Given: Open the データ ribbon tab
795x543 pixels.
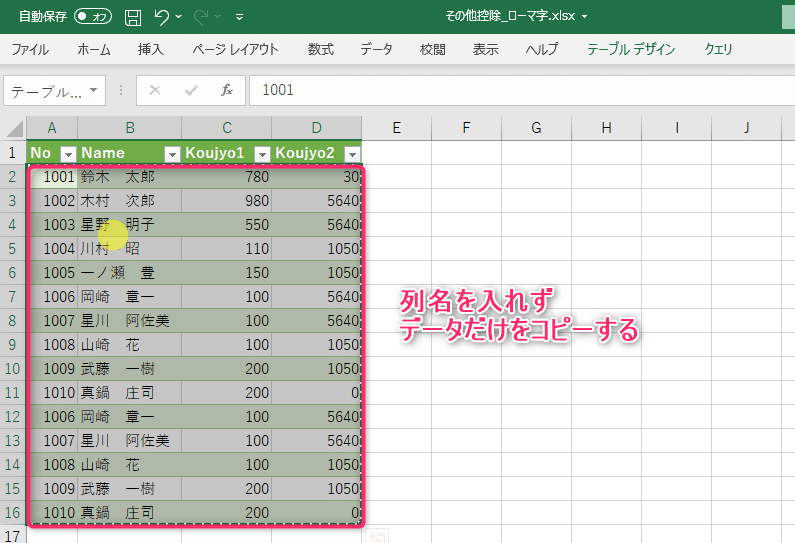Looking at the screenshot, I should click(376, 49).
